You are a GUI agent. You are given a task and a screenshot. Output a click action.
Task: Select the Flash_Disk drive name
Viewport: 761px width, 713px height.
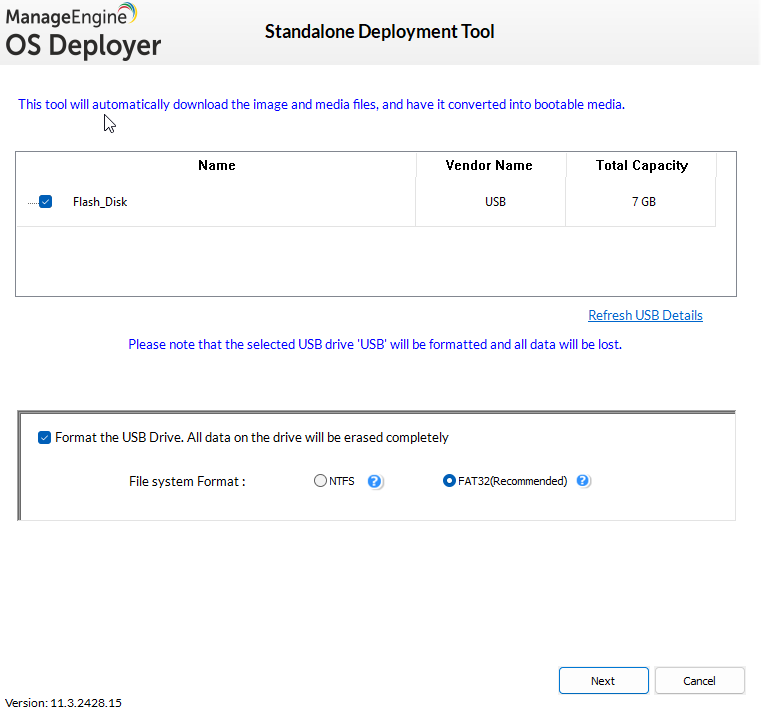coord(100,202)
